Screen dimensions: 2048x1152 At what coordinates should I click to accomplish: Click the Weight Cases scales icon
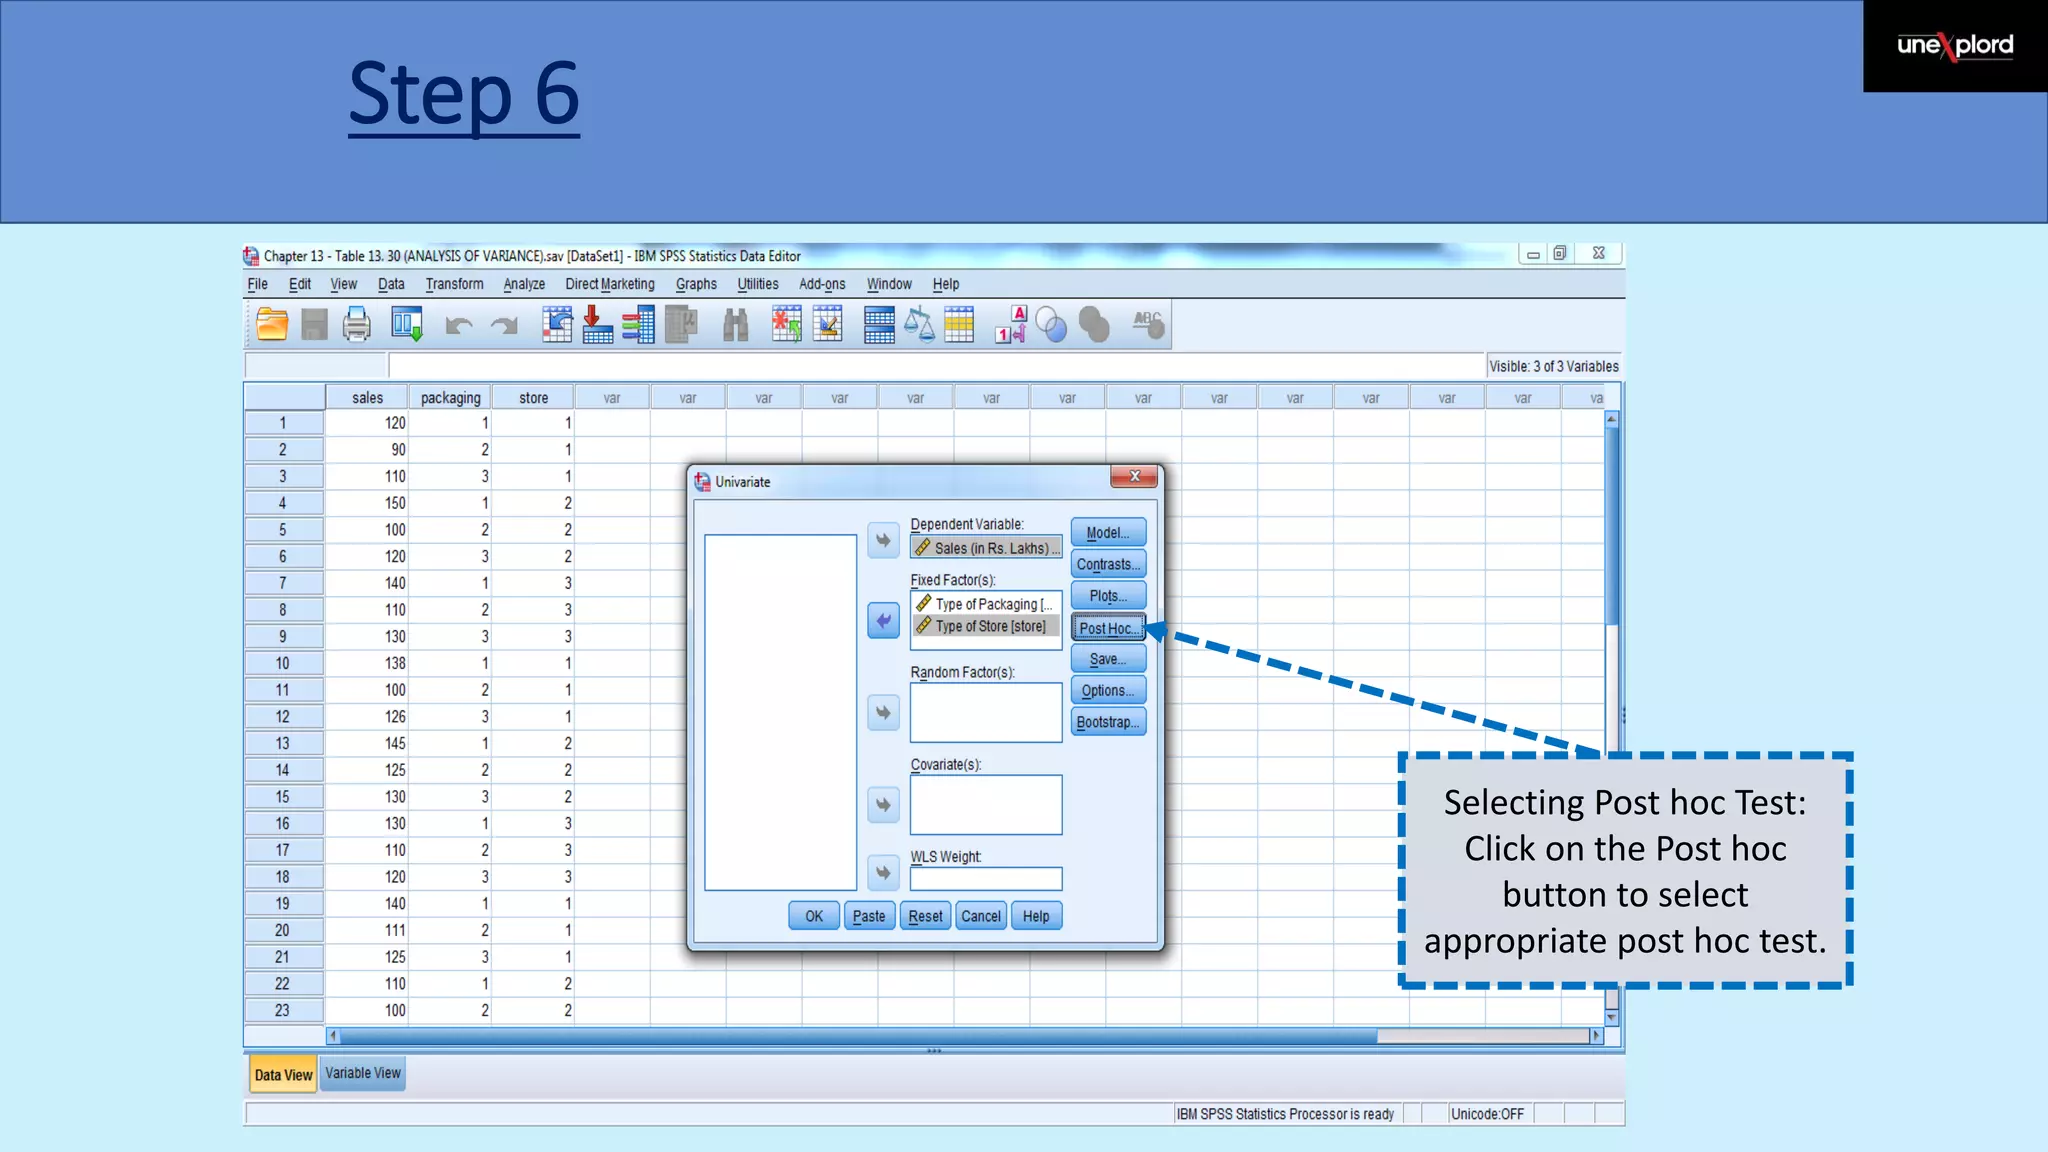point(919,325)
